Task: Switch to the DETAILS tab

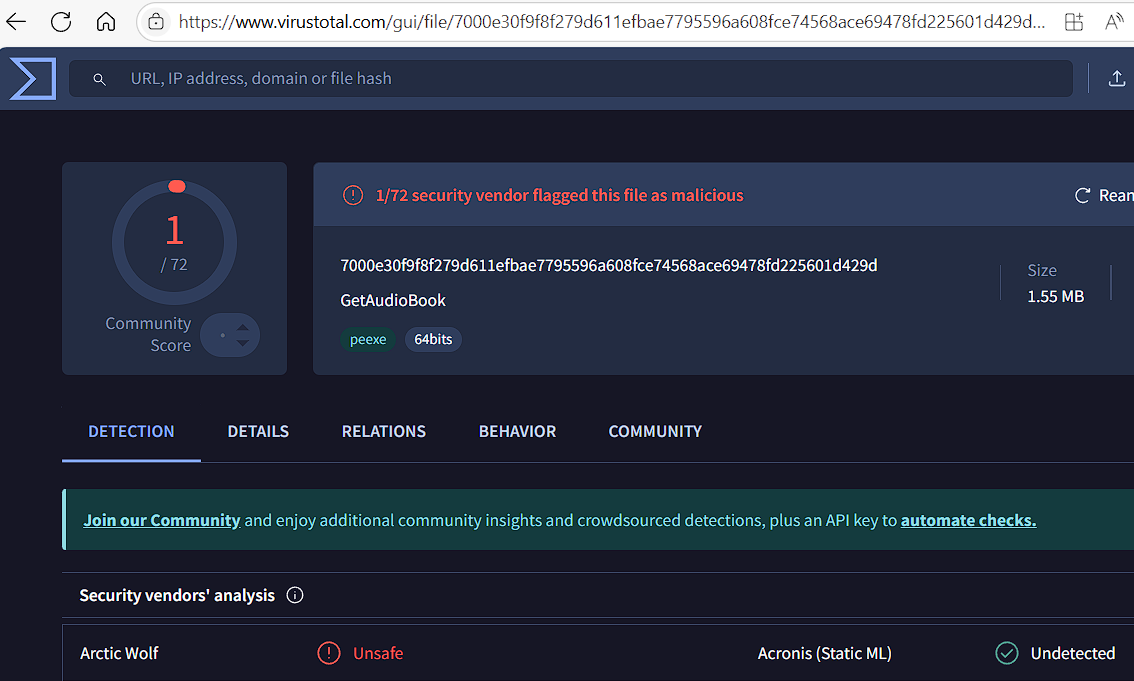Action: (x=258, y=431)
